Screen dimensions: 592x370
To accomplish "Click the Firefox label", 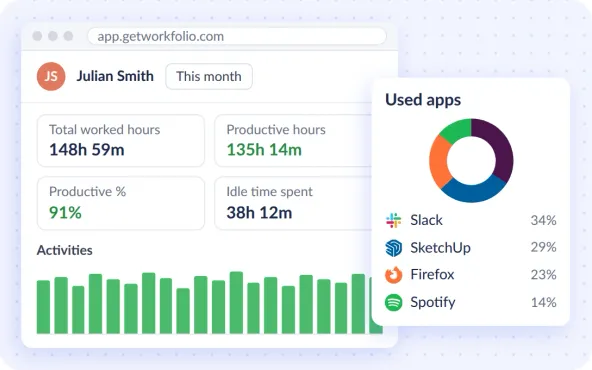I will pos(432,274).
